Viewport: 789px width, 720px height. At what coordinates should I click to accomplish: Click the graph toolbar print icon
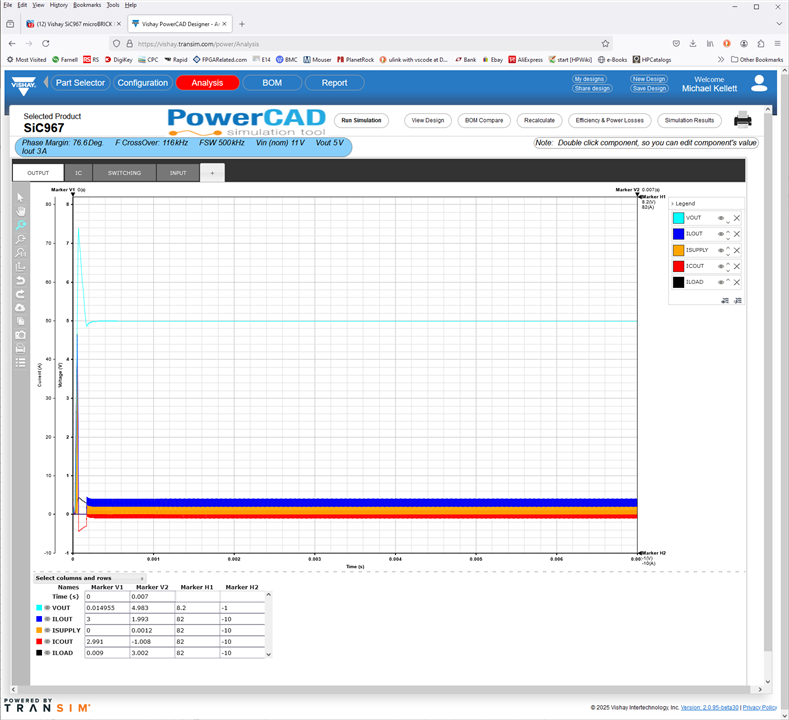[x=20, y=348]
